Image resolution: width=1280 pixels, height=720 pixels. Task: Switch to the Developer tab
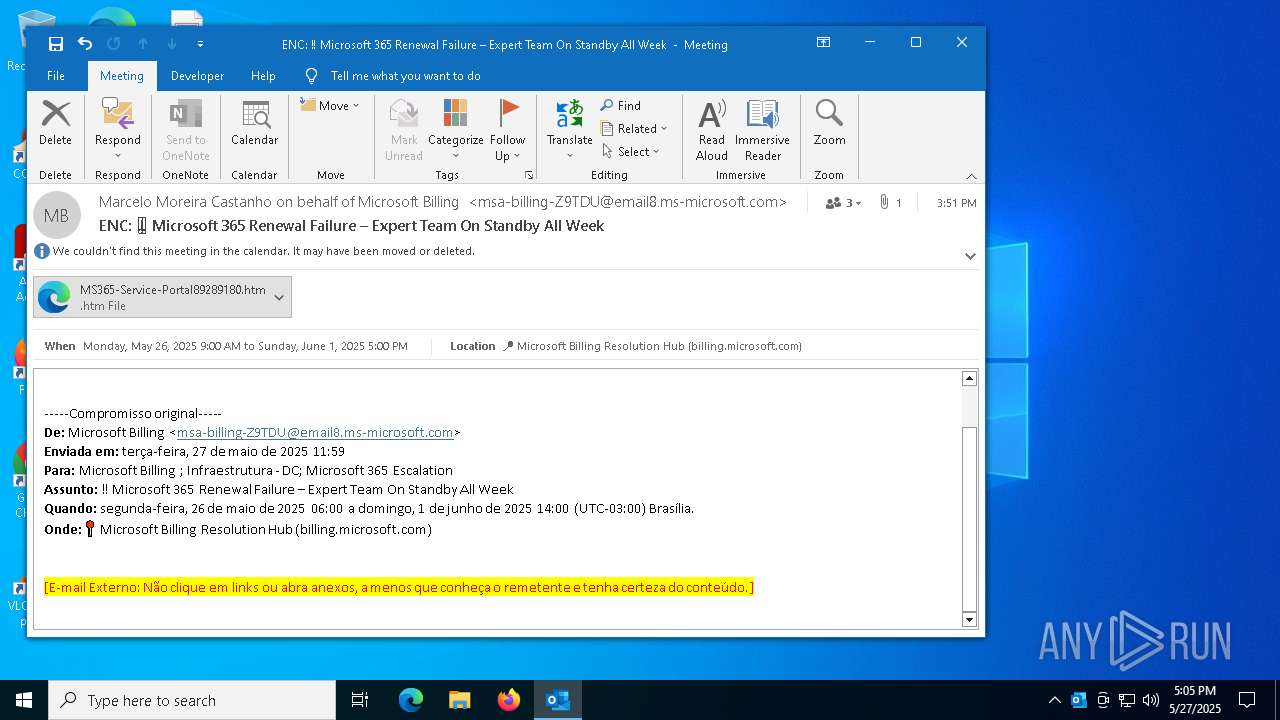(x=198, y=75)
